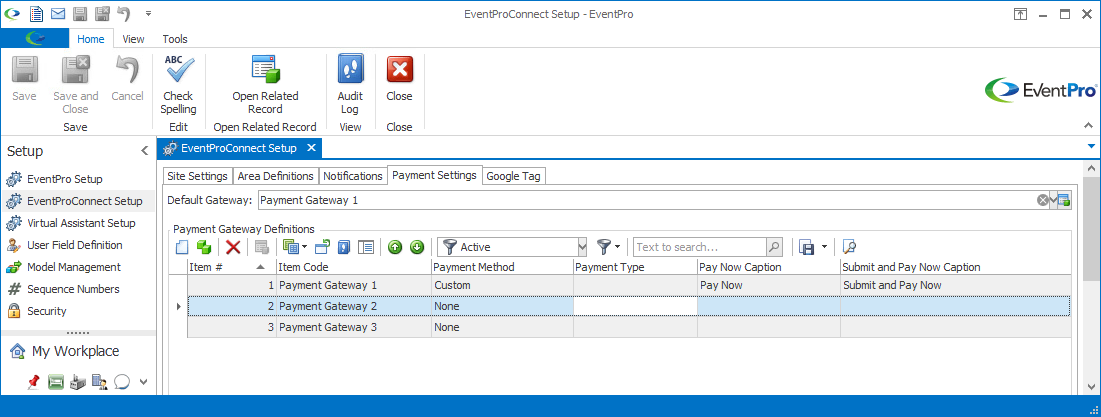Viewport: 1101px width, 417px height.
Task: Click the small Save and Close icon in the title bar
Action: 102,13
